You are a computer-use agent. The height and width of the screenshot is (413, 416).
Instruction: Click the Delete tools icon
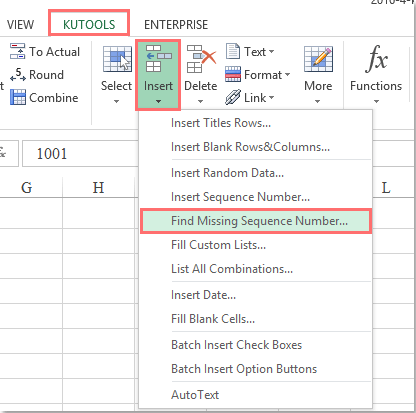201,59
